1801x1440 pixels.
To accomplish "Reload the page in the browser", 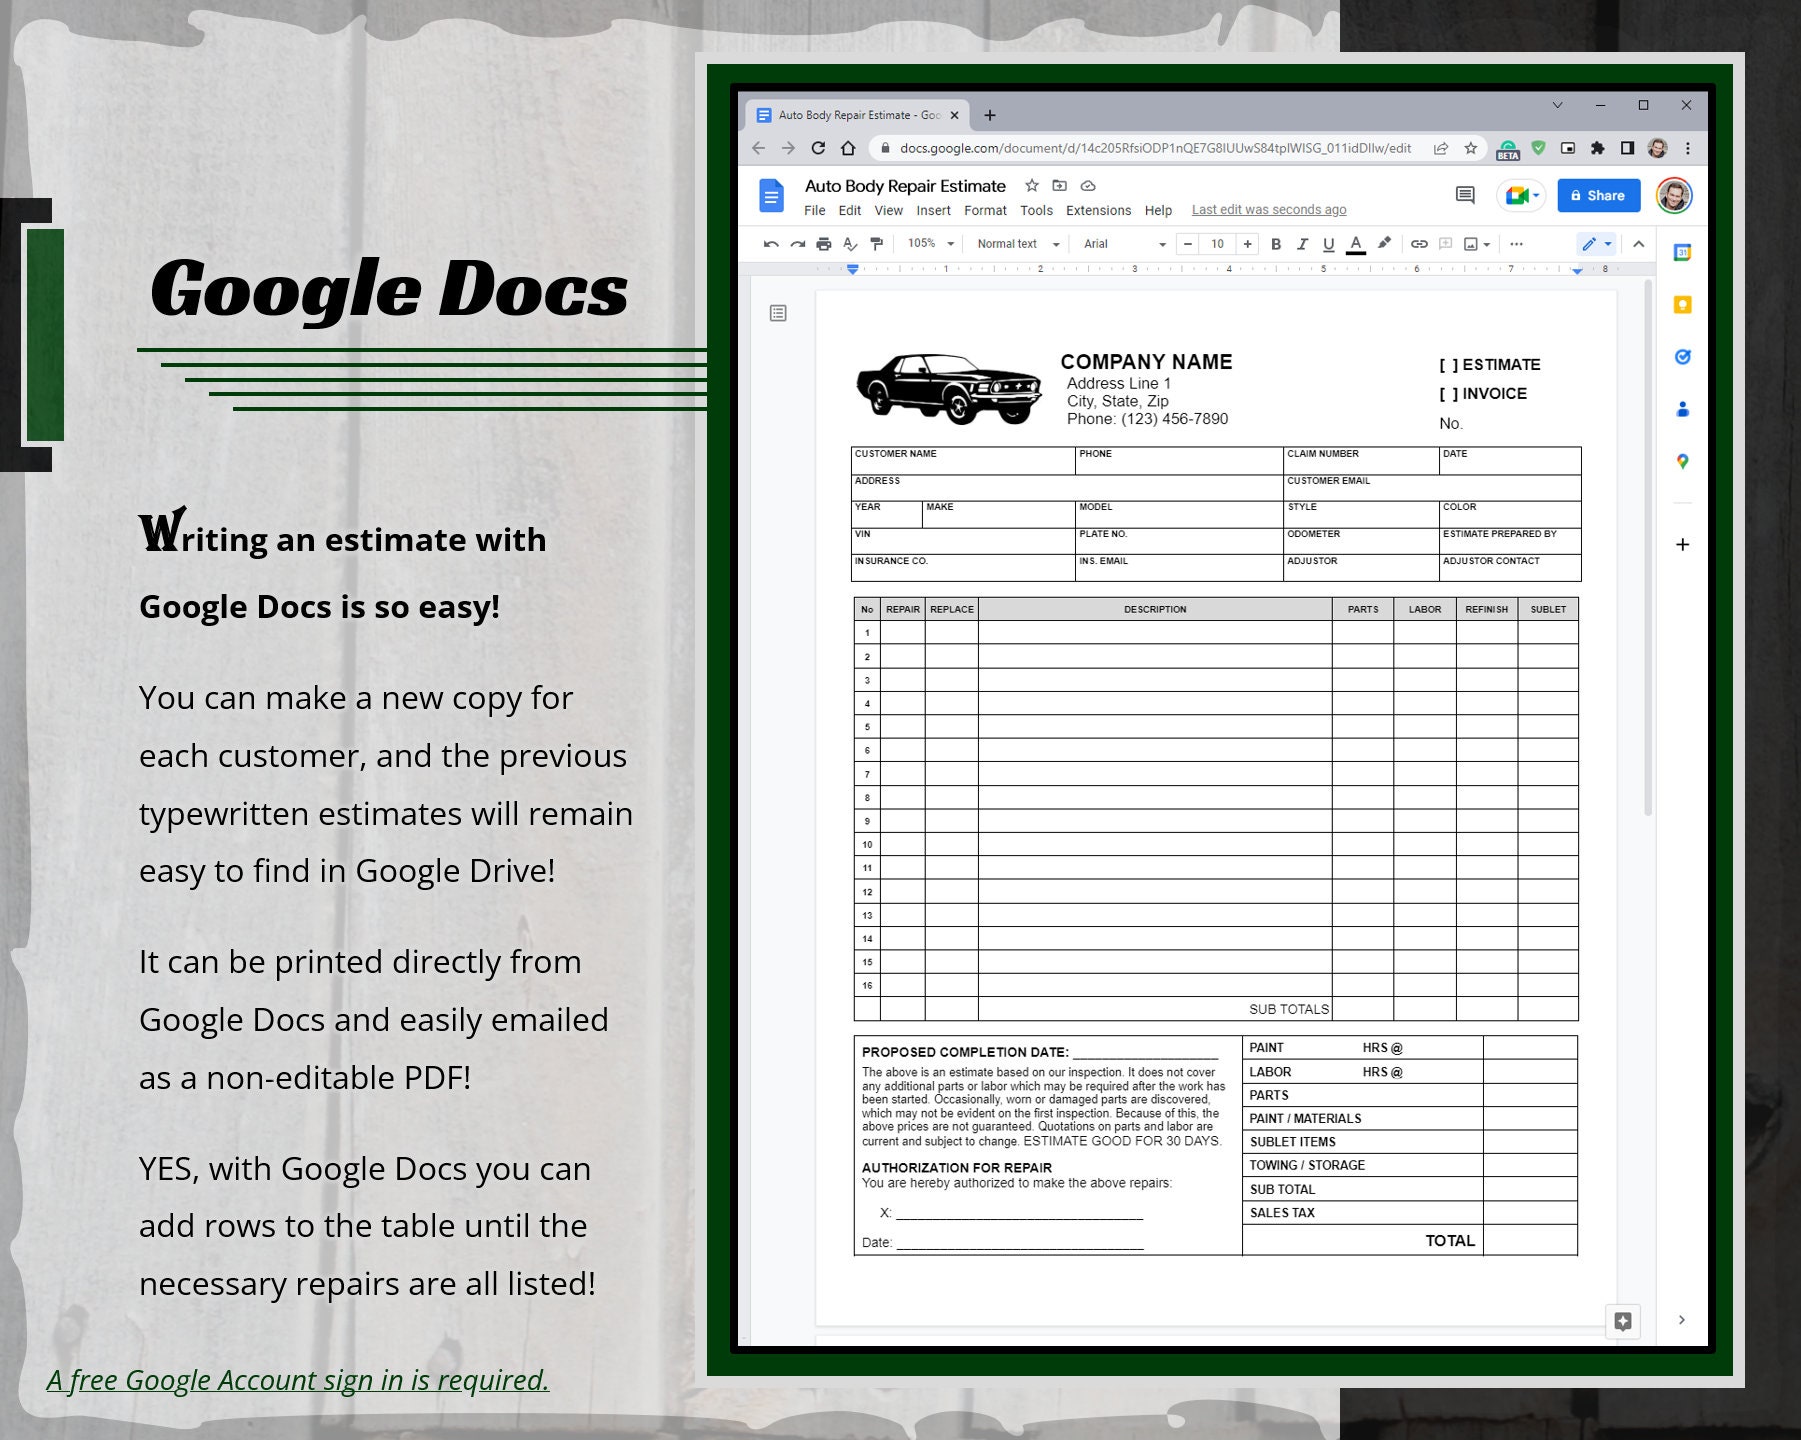I will pos(818,148).
